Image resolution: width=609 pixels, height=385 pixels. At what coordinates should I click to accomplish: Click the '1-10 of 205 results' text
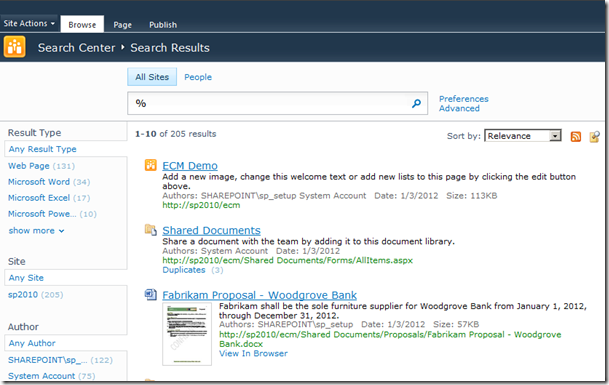176,134
